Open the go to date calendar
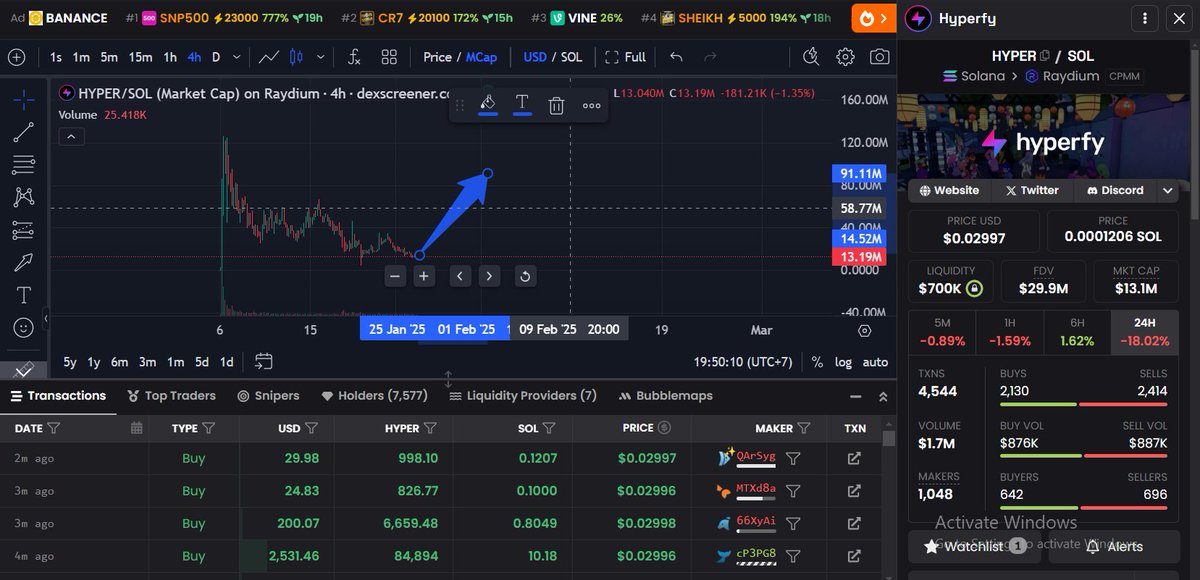Screen dimensions: 1200x580 264,361
